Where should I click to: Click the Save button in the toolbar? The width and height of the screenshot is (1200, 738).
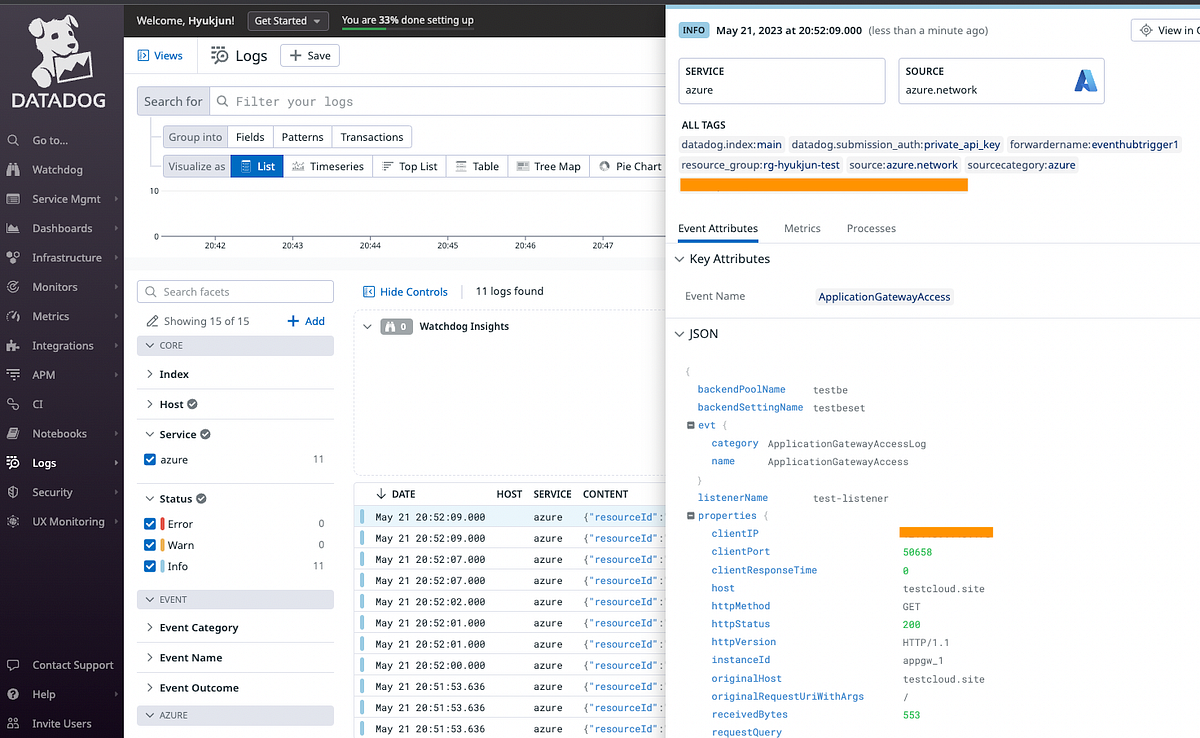[x=309, y=56]
